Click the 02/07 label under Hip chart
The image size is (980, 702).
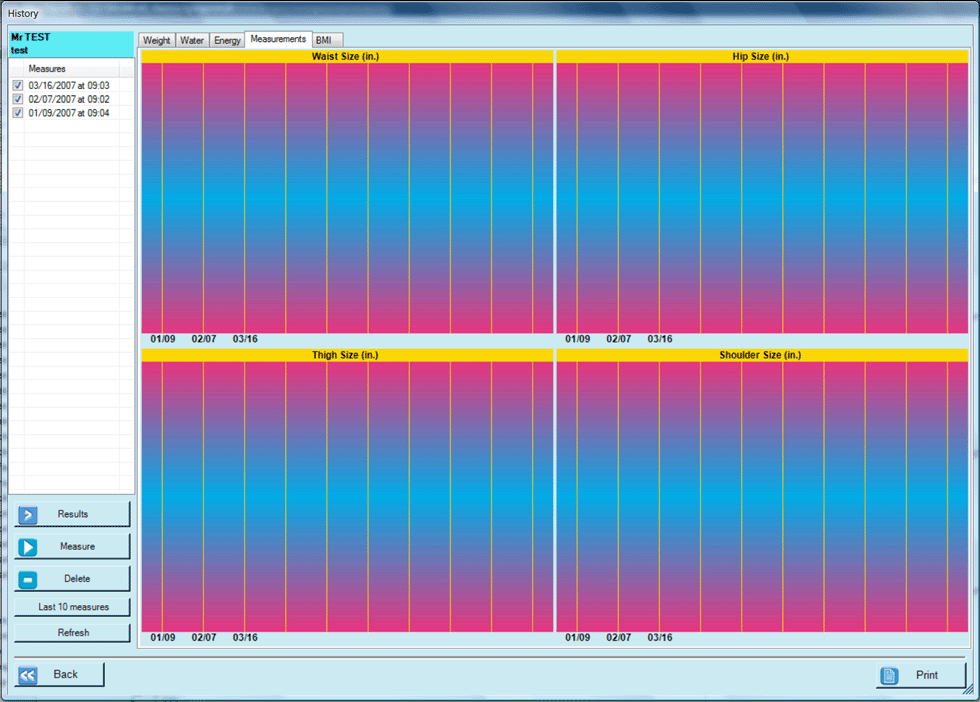point(619,339)
